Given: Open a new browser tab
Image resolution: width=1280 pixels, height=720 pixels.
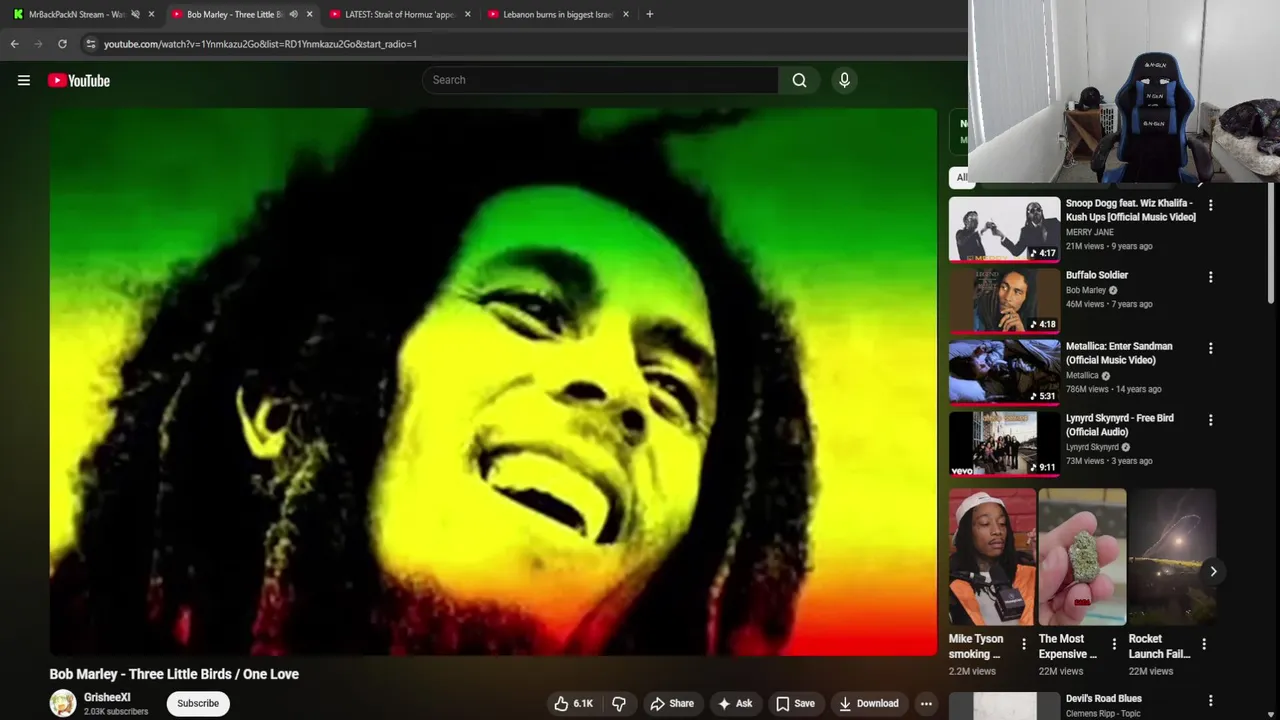Looking at the screenshot, I should pyautogui.click(x=650, y=14).
